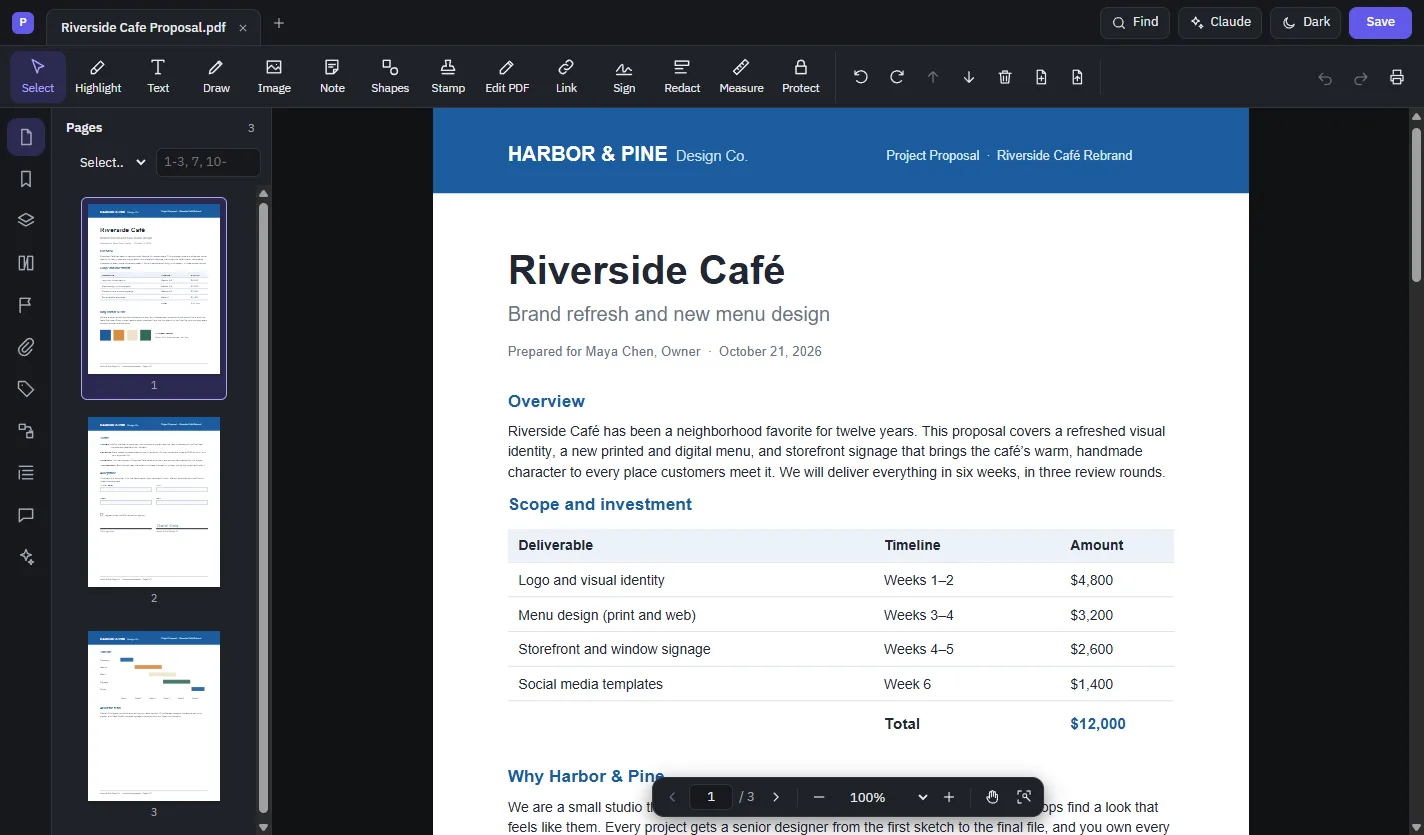The image size is (1424, 835).
Task: Close the Riverside Cafe Proposal.pdf tab
Action: [x=243, y=28]
